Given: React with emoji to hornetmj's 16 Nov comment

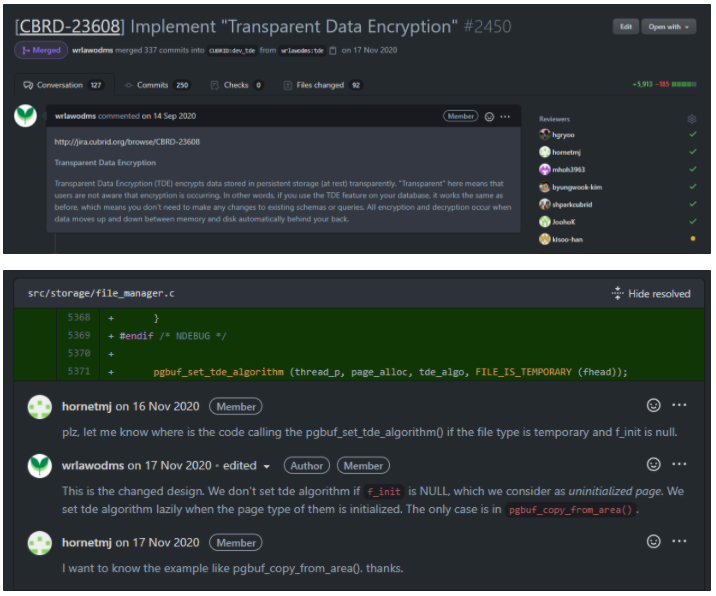Looking at the screenshot, I should tap(654, 405).
